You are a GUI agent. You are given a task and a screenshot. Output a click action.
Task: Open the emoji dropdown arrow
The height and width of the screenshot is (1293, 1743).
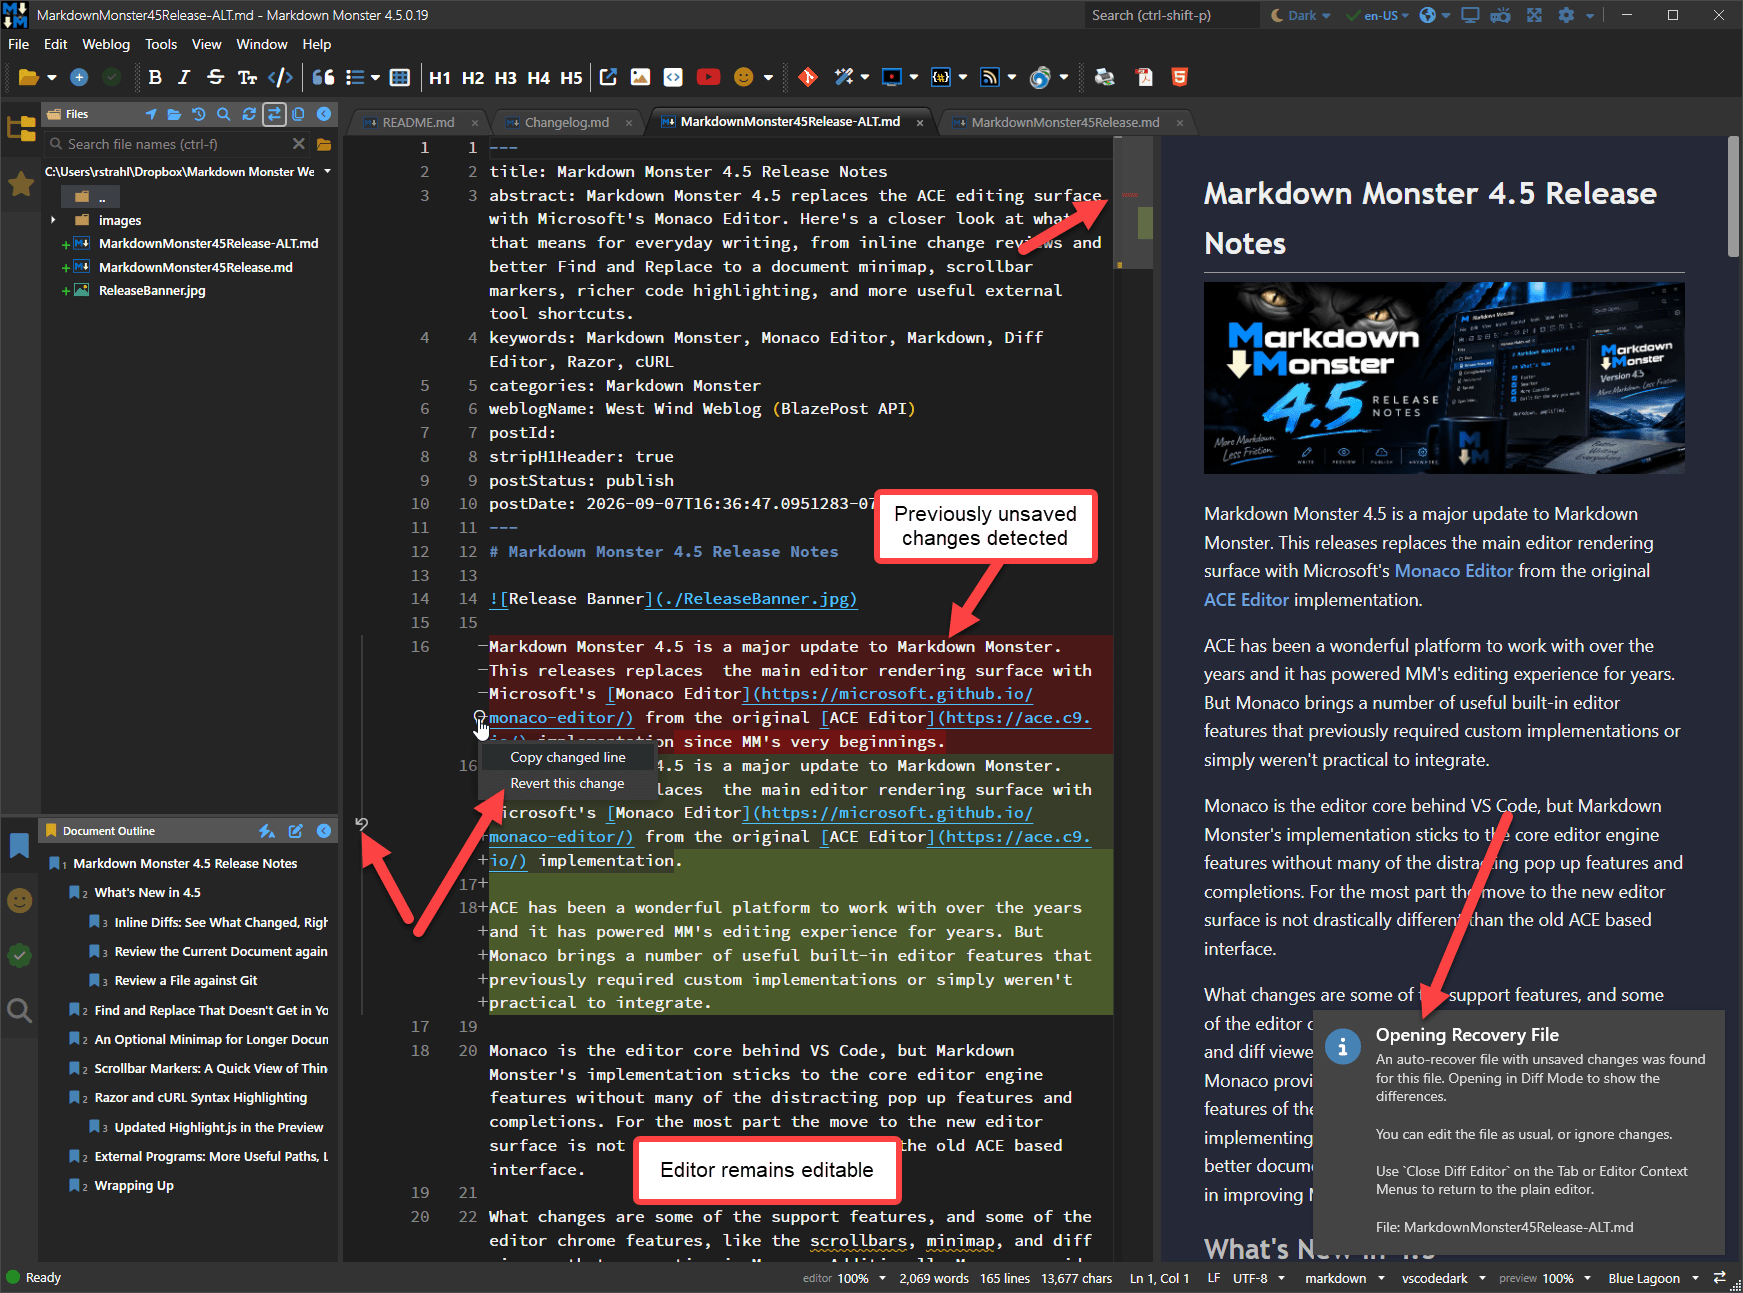pos(768,77)
